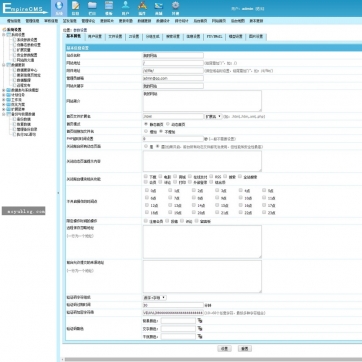Open the 模板 (Template) top navigation icon

[x=109, y=8]
